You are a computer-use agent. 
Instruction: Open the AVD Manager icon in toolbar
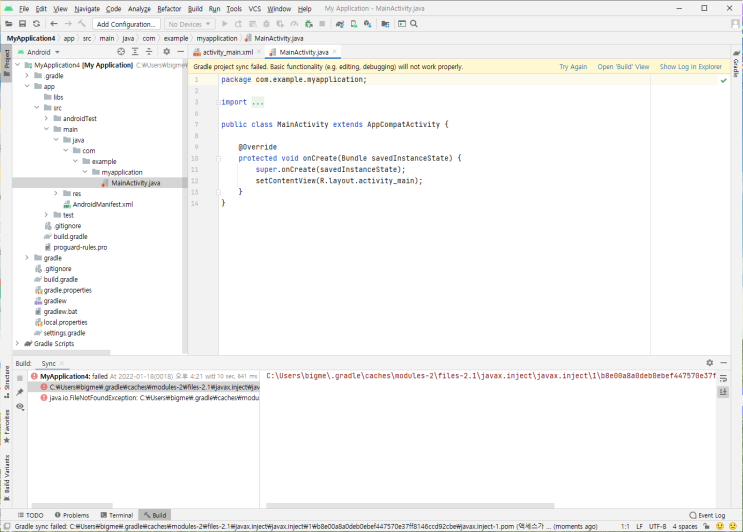tap(353, 24)
